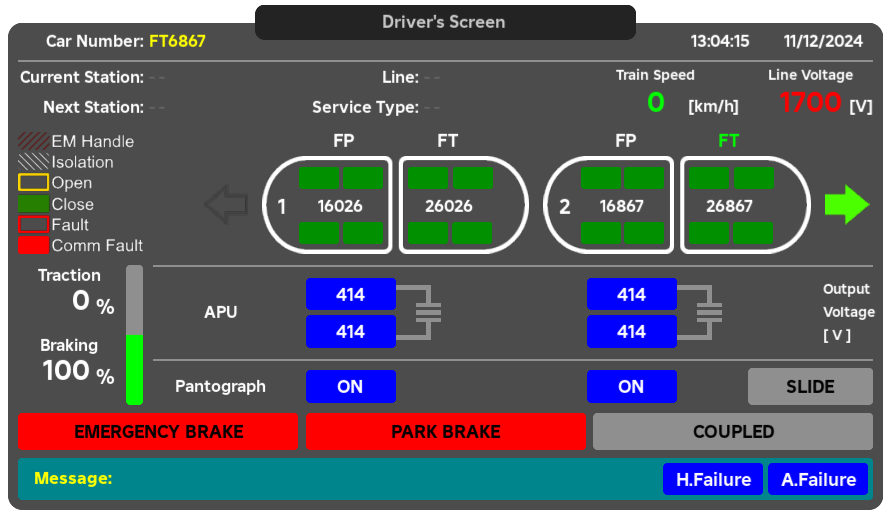Screen dimensions: 887x514
Task: Click the APU row label
Action: [221, 312]
